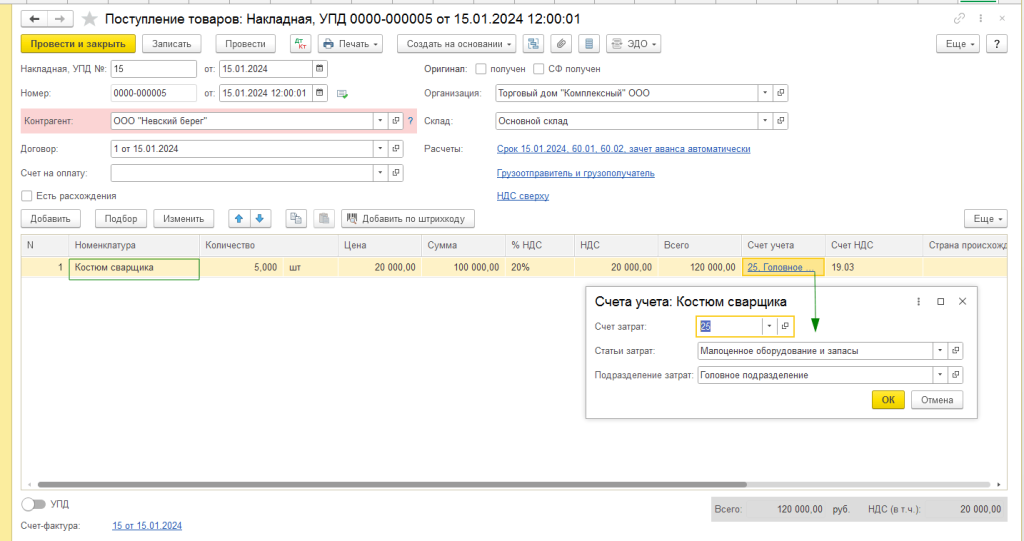The height and width of the screenshot is (541, 1024).
Task: Go back with the left arrow
Action: [x=33, y=19]
